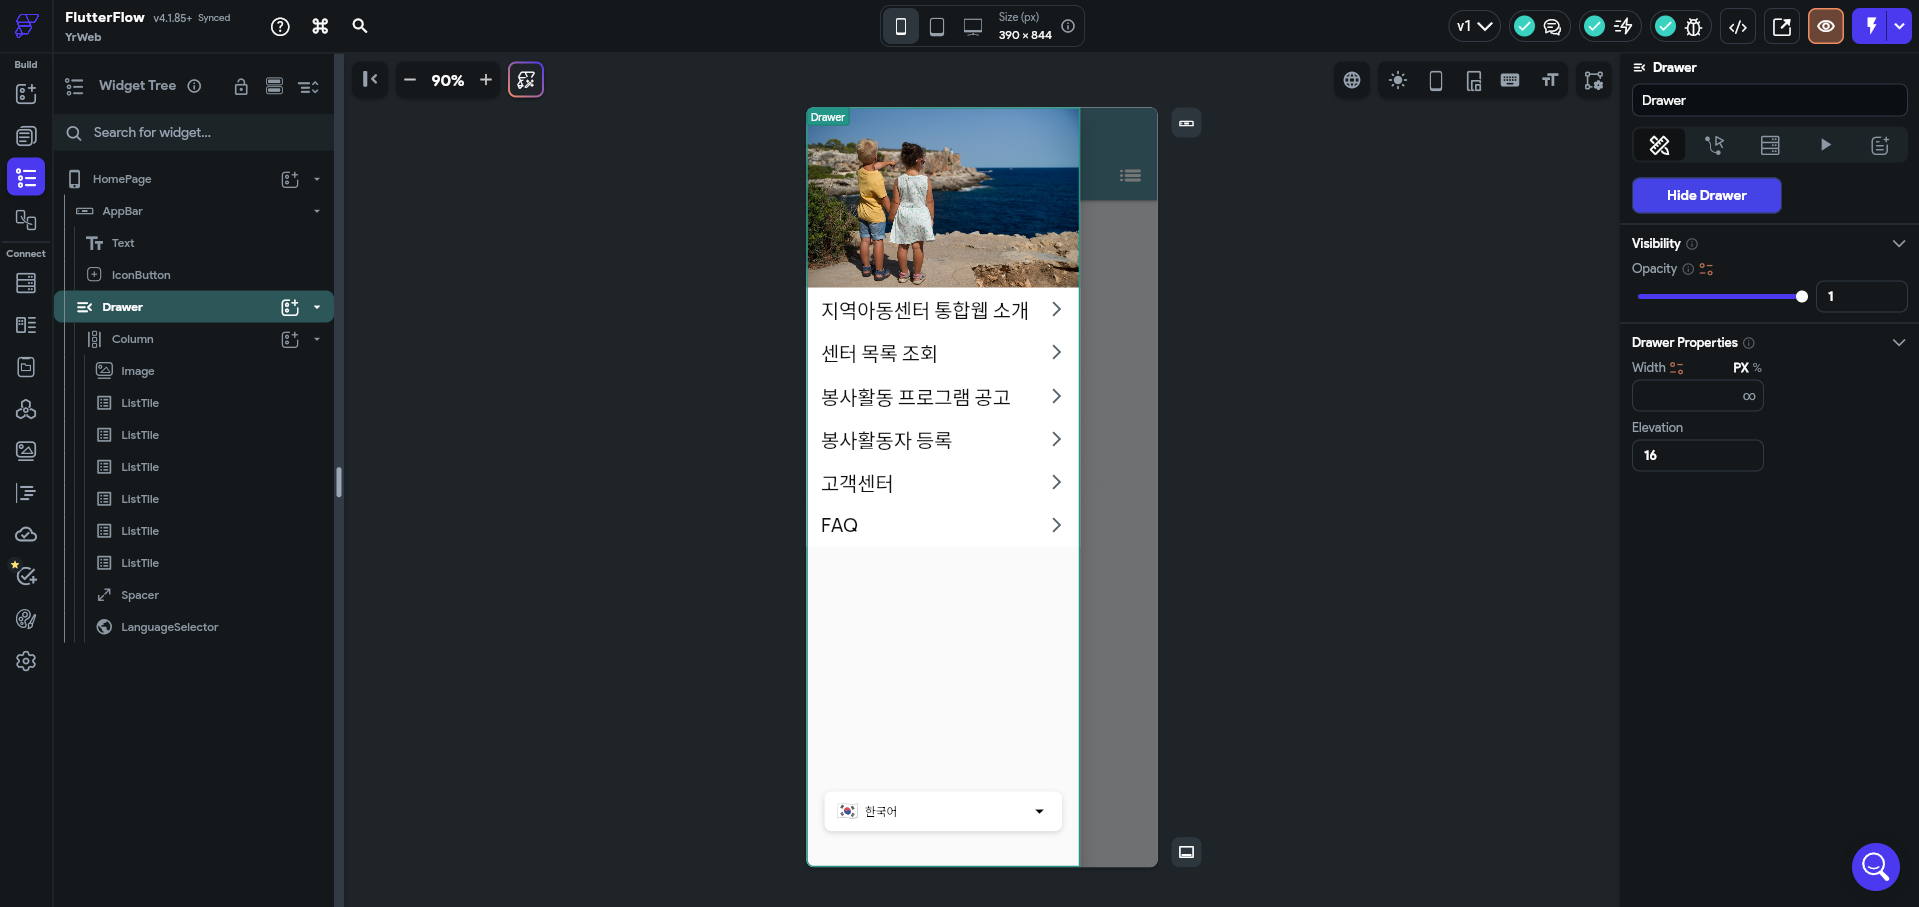The height and width of the screenshot is (907, 1919).
Task: Open the comments chat icon
Action: (1552, 27)
